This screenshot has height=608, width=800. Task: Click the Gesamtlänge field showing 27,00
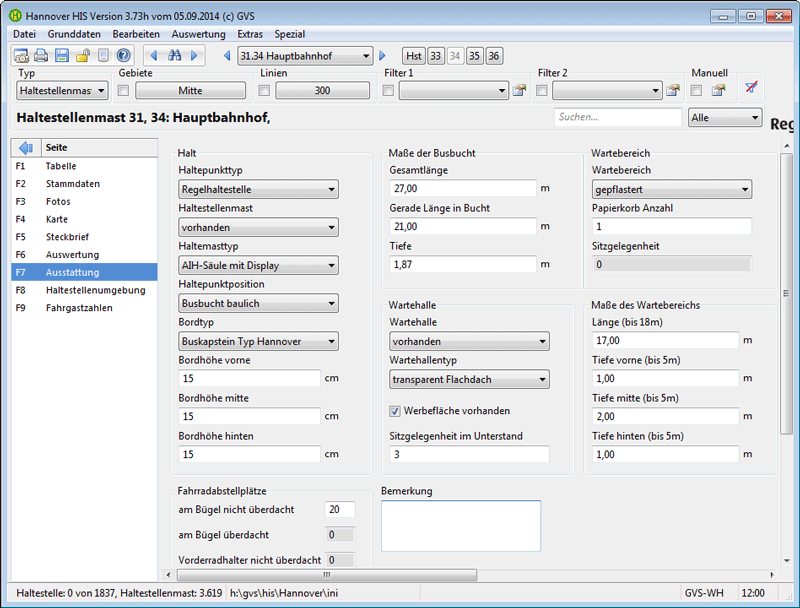click(463, 189)
